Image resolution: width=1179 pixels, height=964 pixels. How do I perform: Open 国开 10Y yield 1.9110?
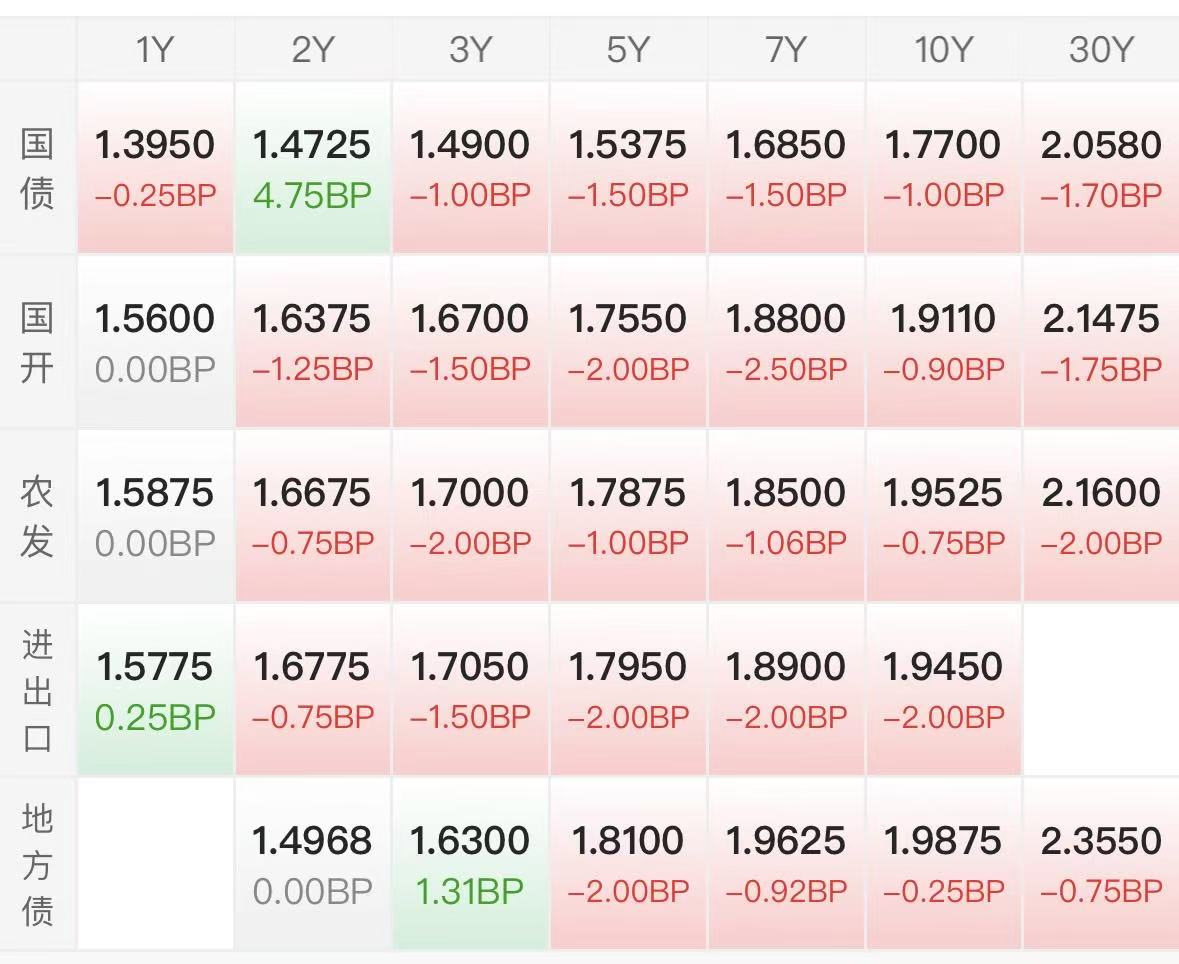[943, 342]
